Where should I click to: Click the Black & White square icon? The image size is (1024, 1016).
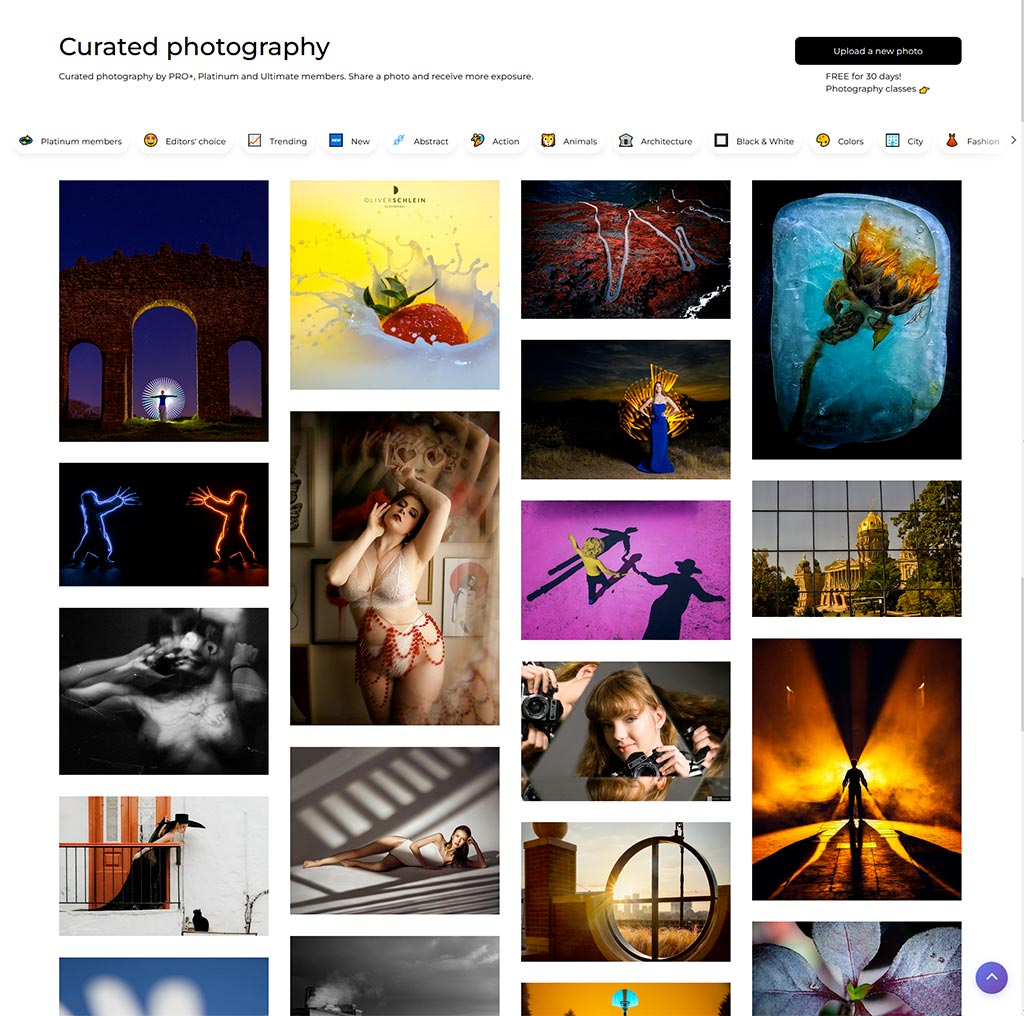721,140
